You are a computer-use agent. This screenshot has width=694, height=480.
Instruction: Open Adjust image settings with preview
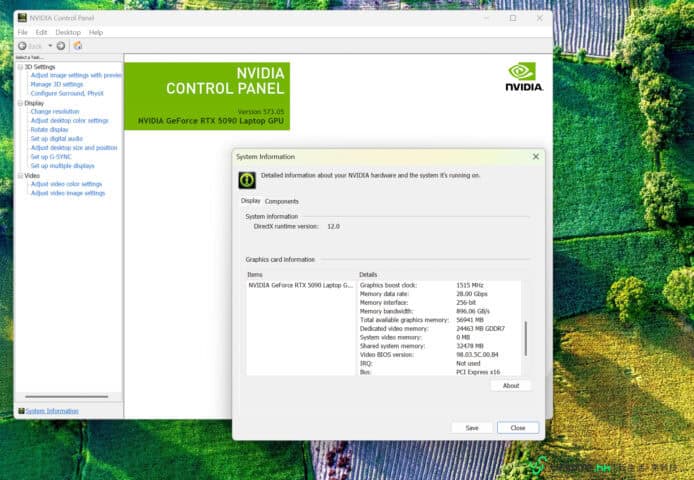pos(76,75)
